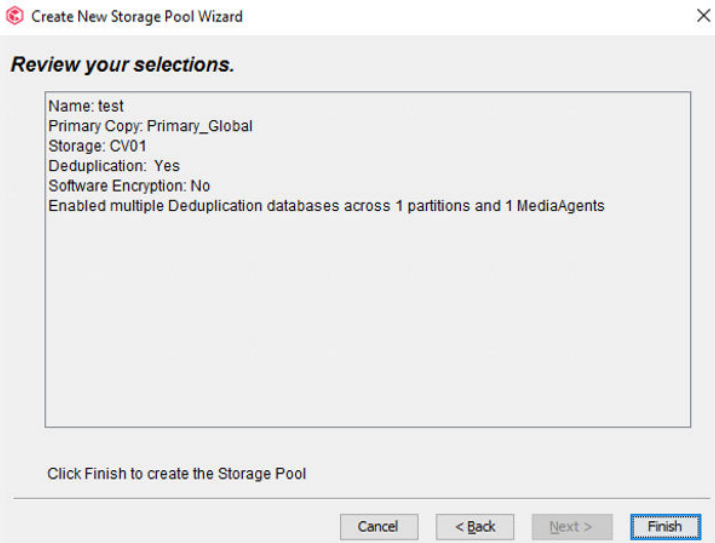Select the 'Name: test' summary line
This screenshot has height=543, width=715.
click(86, 106)
